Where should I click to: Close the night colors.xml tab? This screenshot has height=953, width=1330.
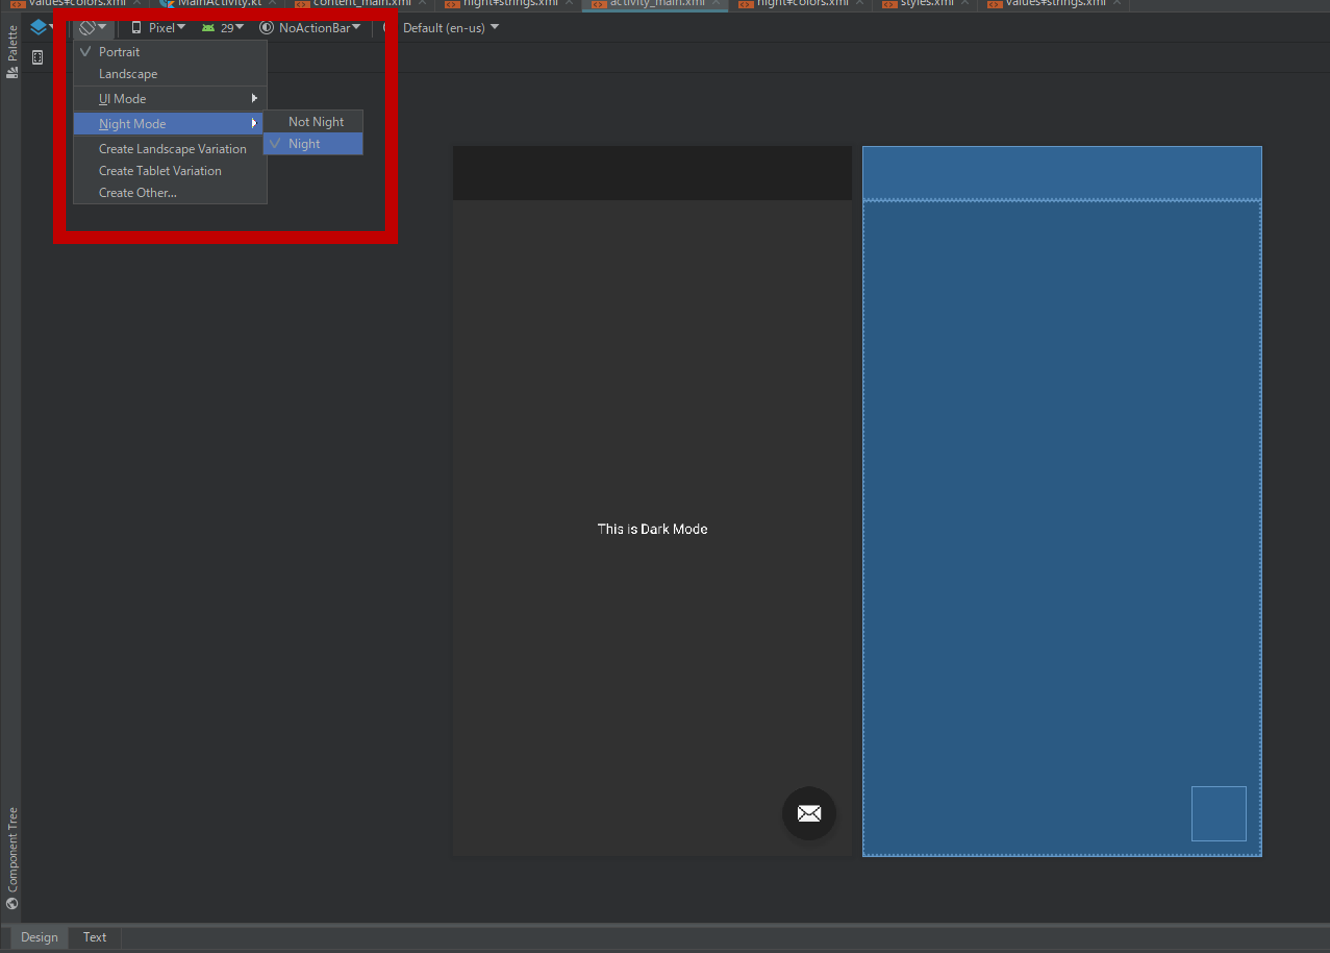(860, 4)
